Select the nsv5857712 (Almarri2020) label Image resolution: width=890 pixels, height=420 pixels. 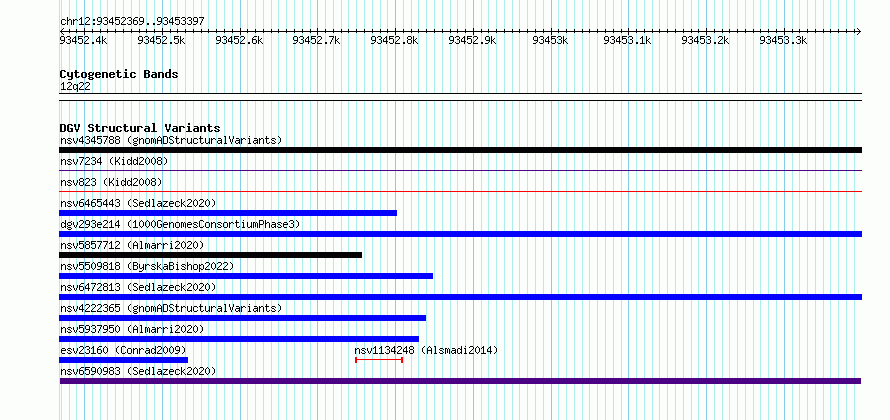[x=132, y=245]
